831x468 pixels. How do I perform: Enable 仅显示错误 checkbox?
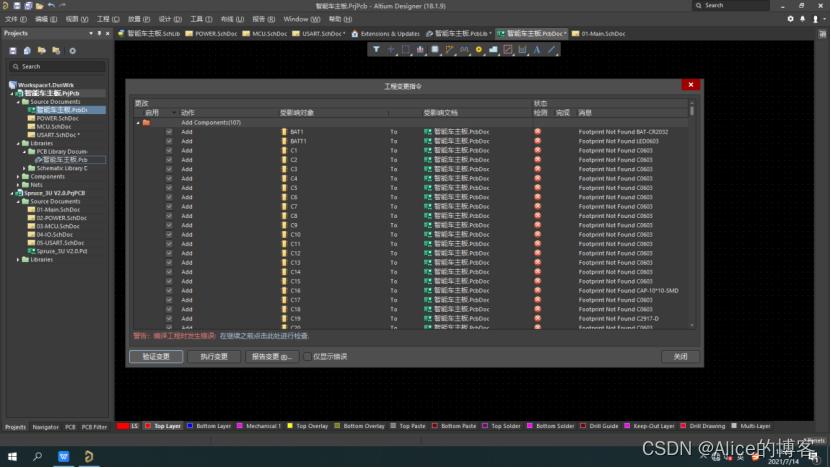[307, 357]
